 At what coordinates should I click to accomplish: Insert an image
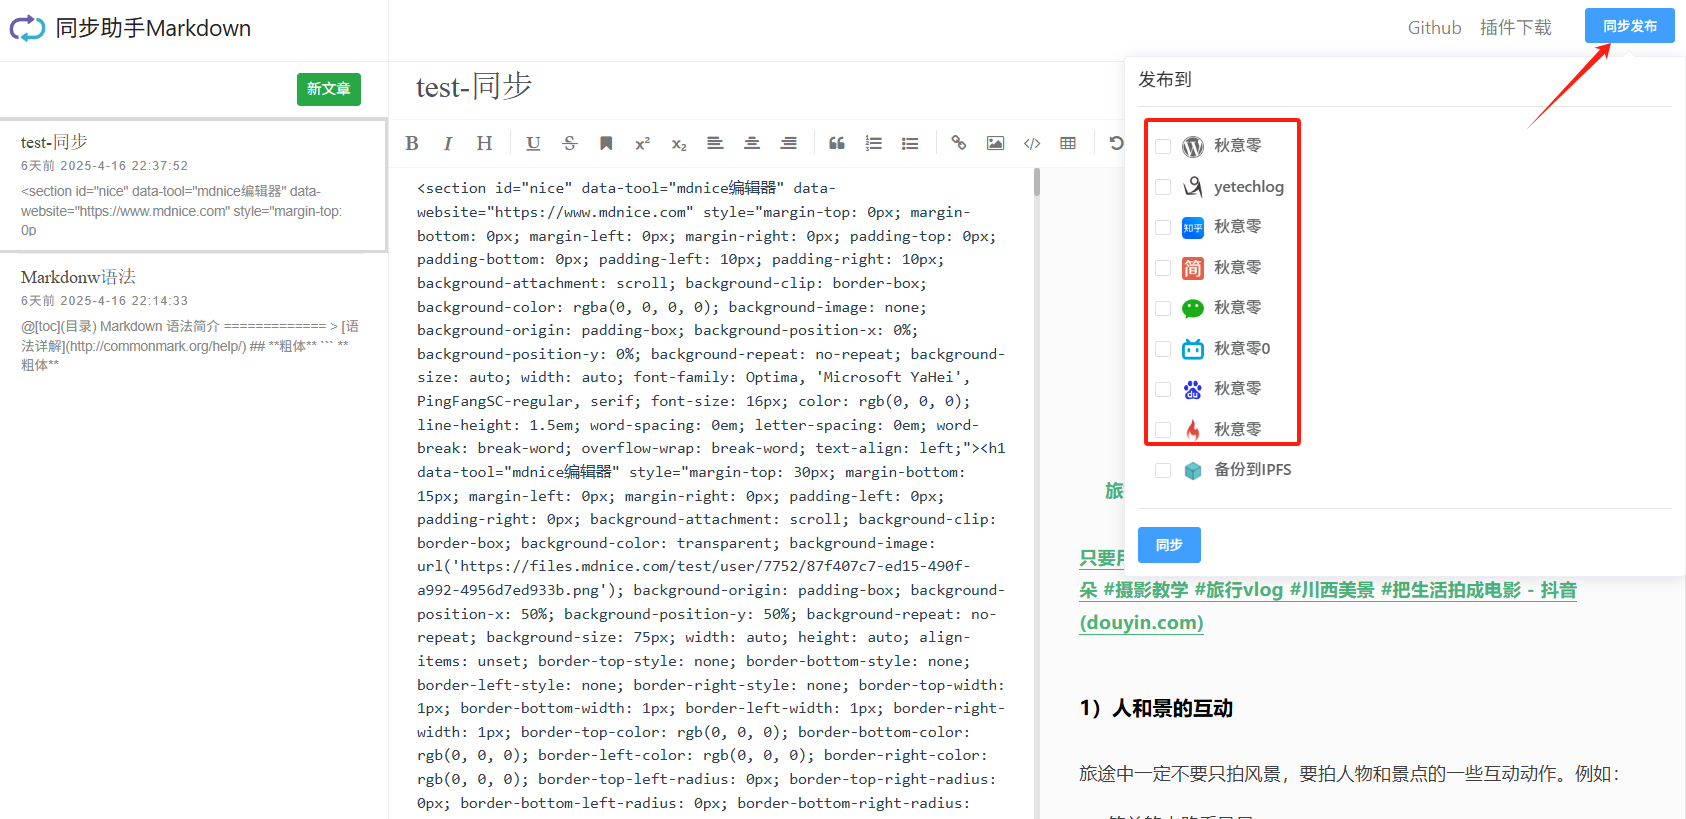(995, 143)
